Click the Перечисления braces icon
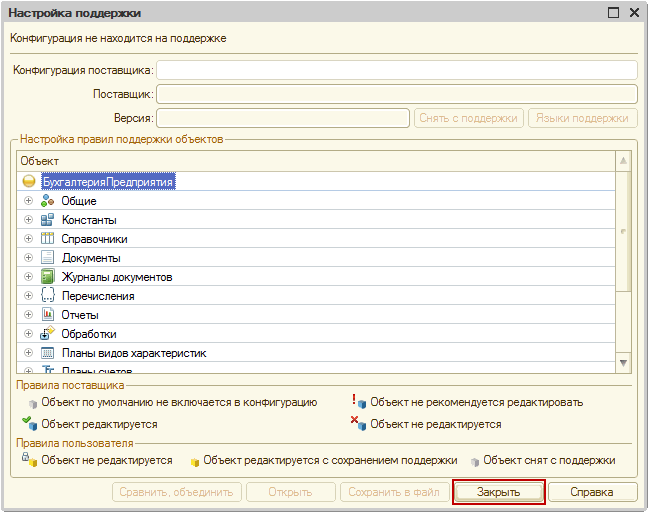 [47, 296]
